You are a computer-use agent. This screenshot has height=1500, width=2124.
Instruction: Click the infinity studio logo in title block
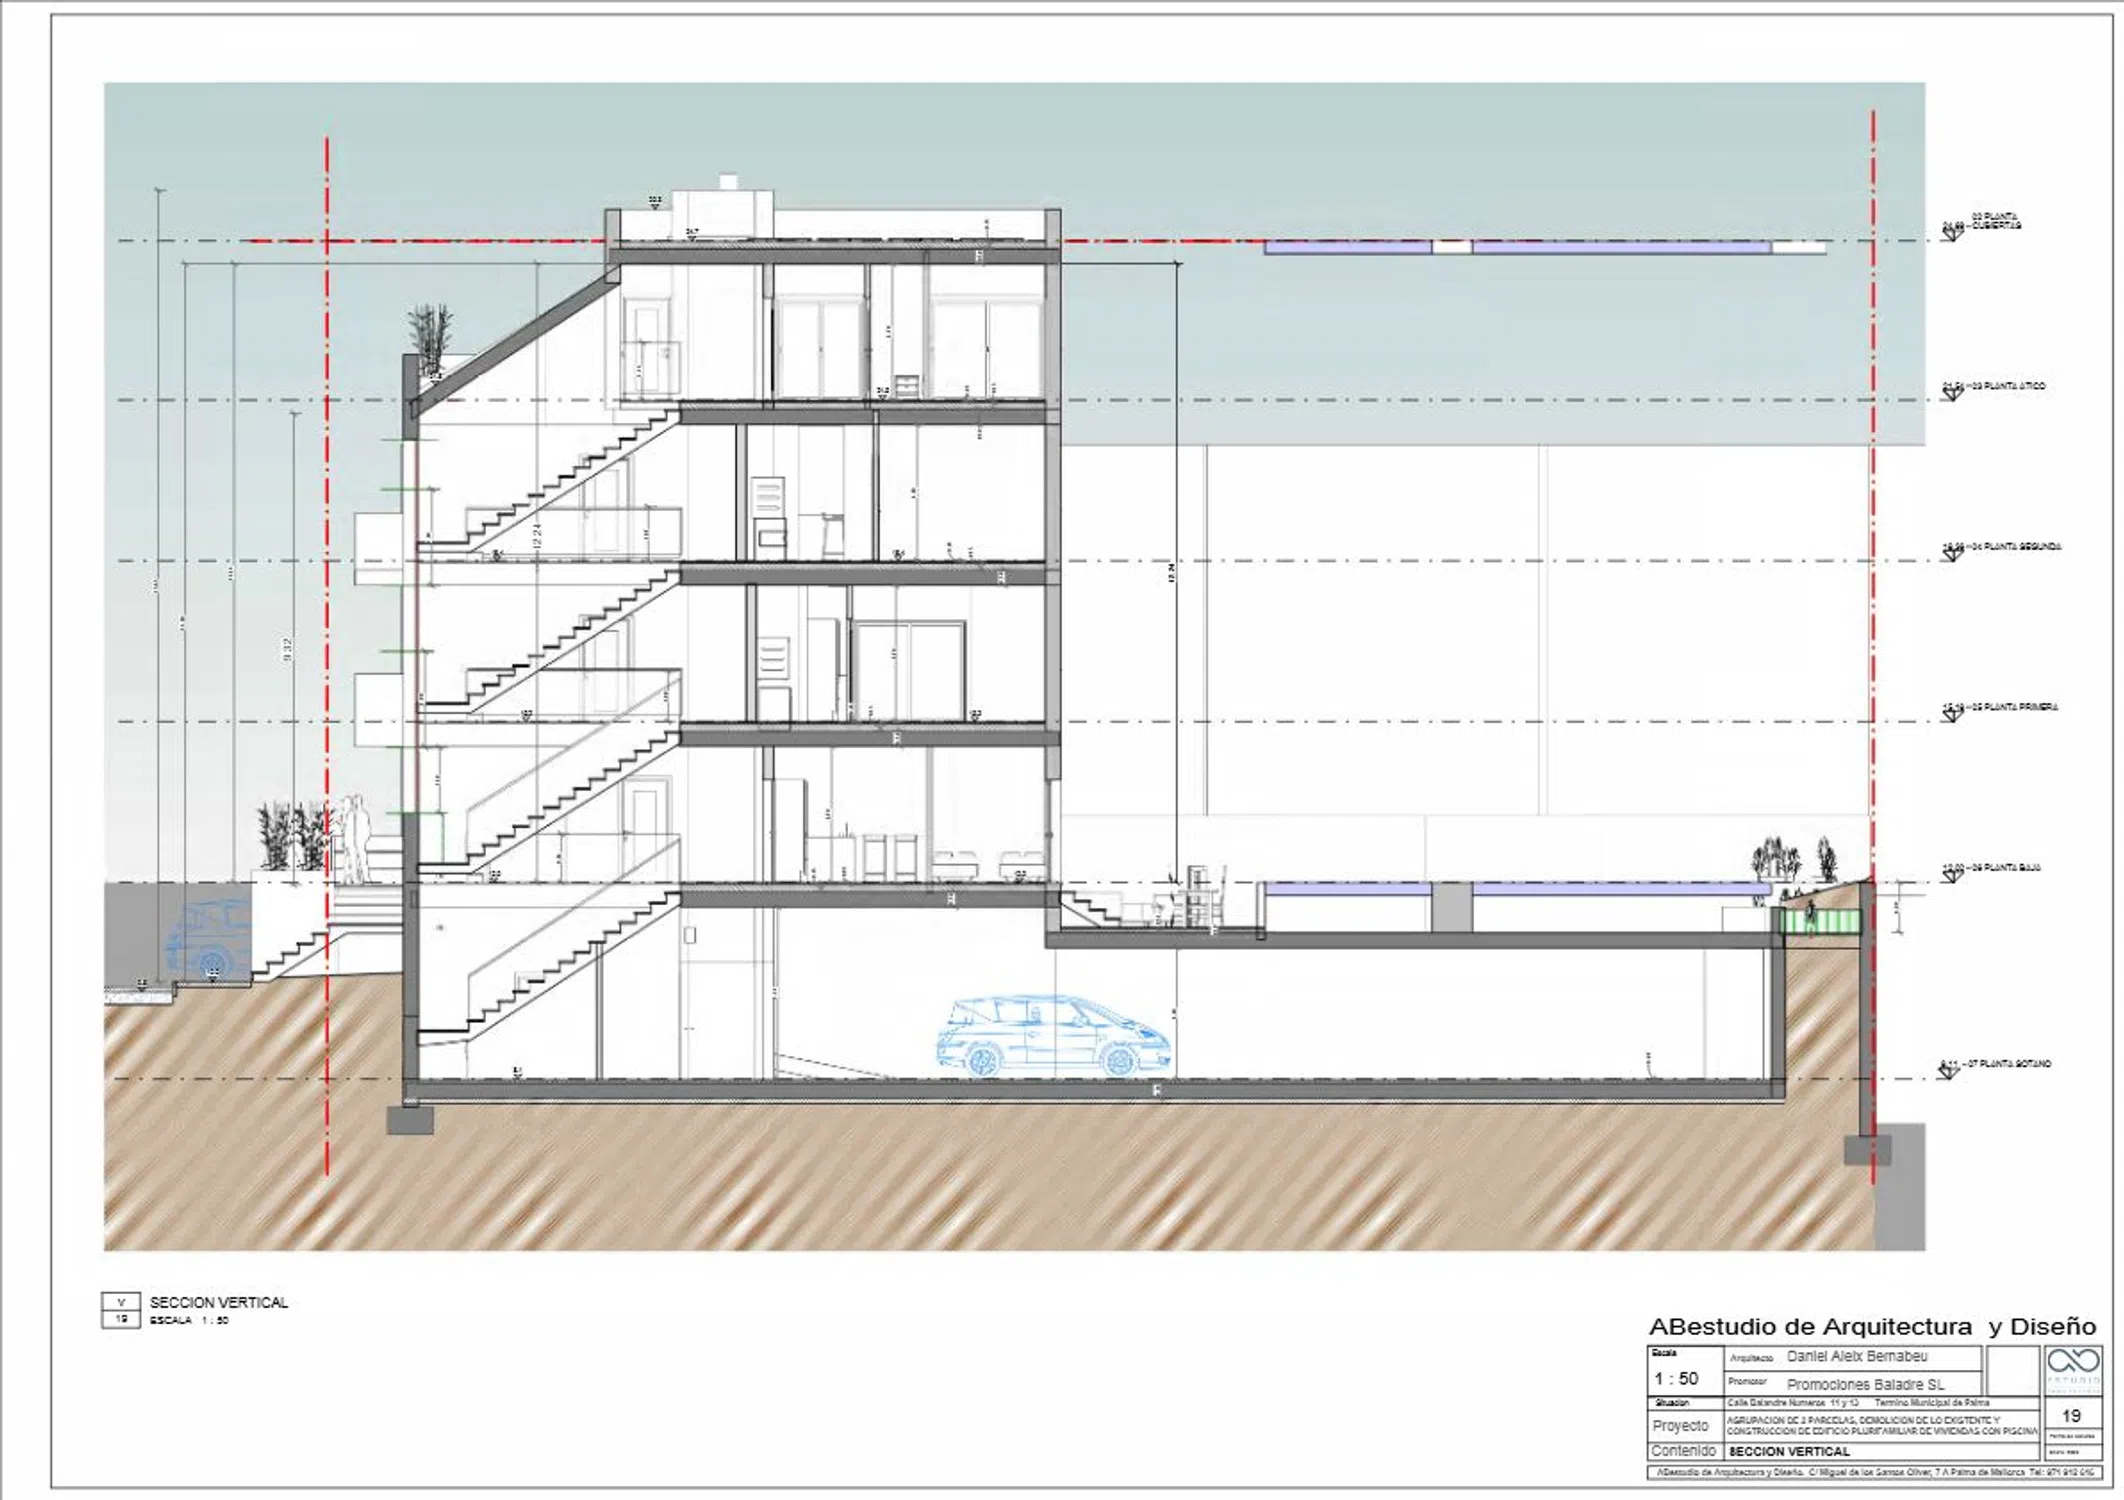click(2072, 1362)
